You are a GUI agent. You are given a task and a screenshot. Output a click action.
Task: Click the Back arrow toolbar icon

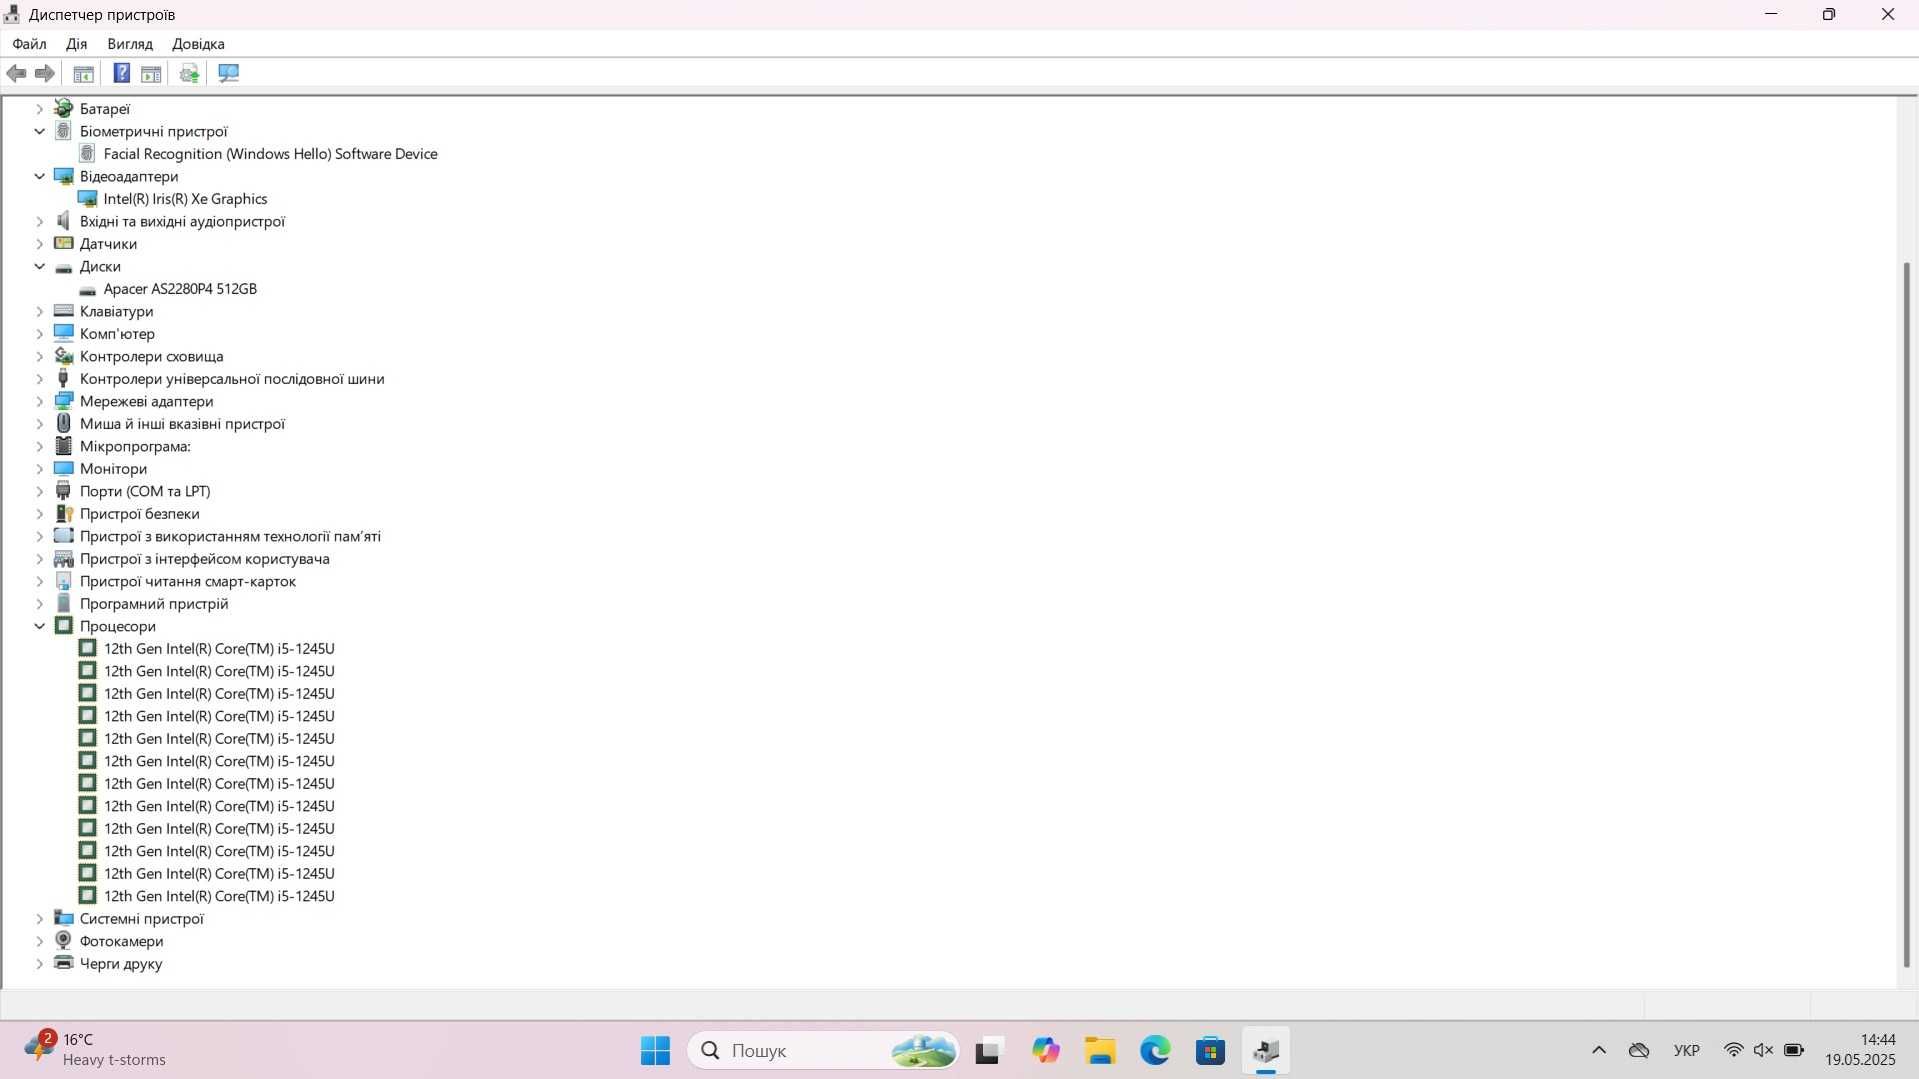[16, 73]
